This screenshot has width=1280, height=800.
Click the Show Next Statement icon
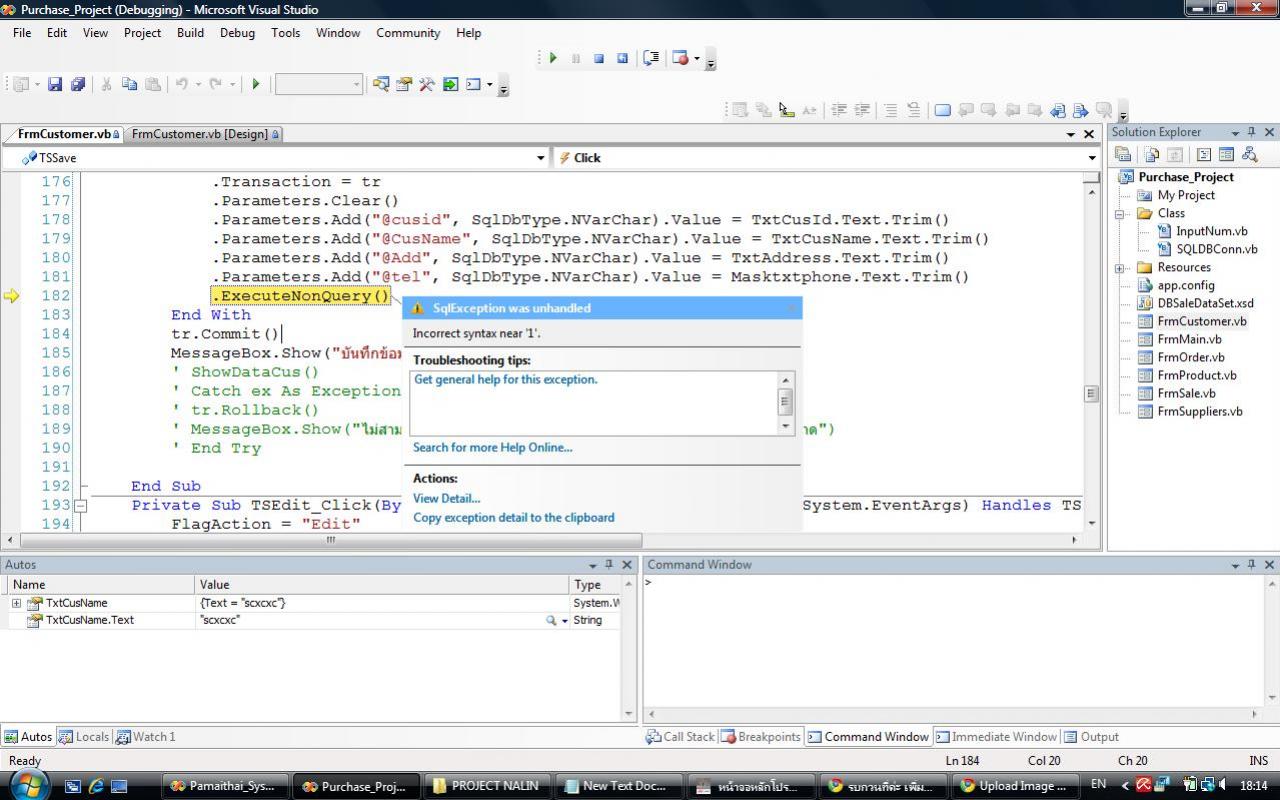click(651, 58)
